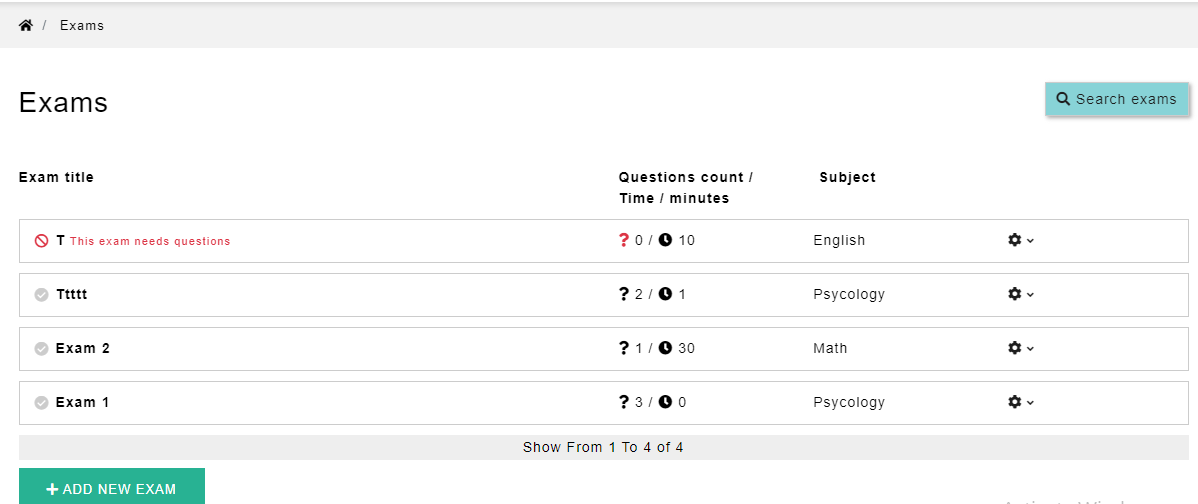The image size is (1198, 504).
Task: Click the check status icon beside Exam 1
Action: 42,403
